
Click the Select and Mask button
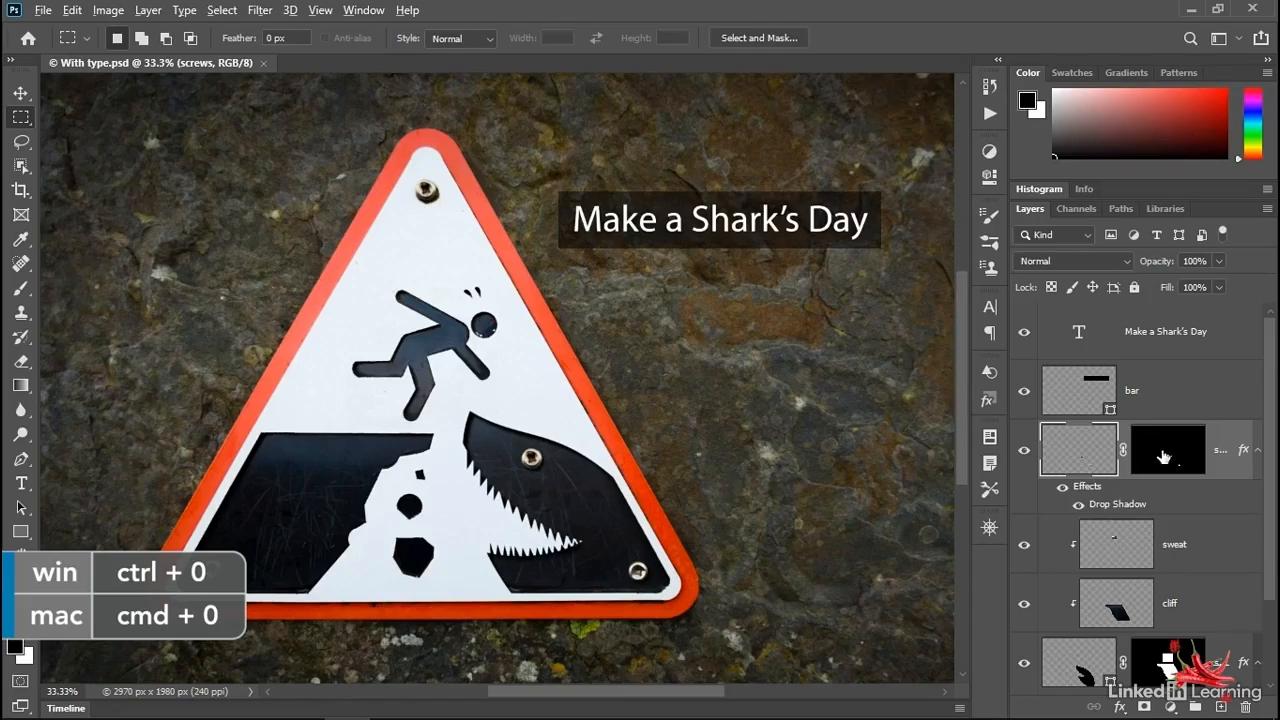(x=759, y=38)
